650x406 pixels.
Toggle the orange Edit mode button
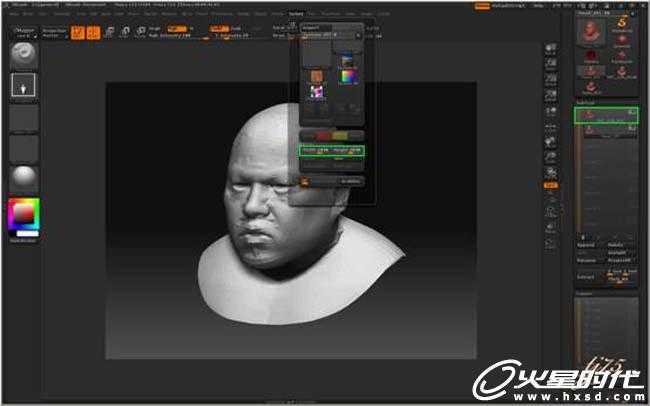click(x=78, y=33)
